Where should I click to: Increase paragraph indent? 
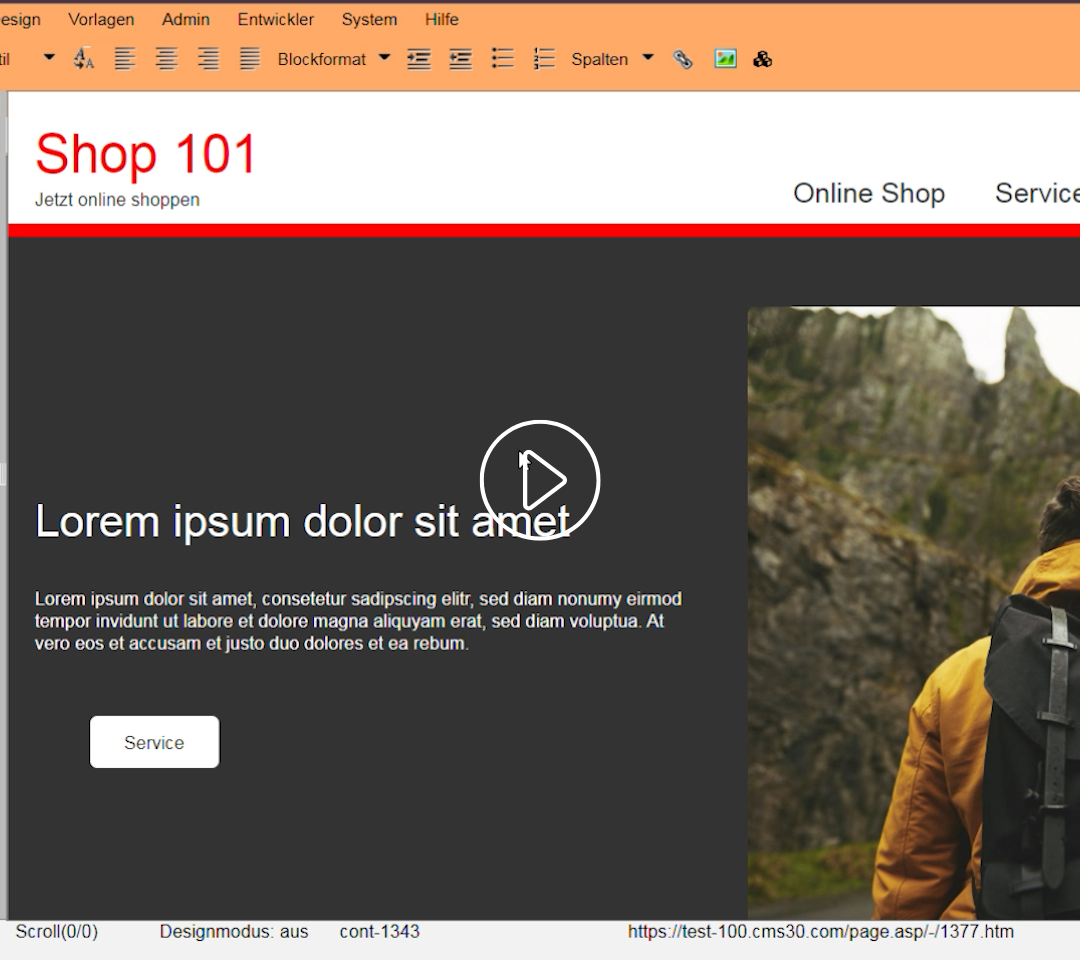click(x=419, y=59)
